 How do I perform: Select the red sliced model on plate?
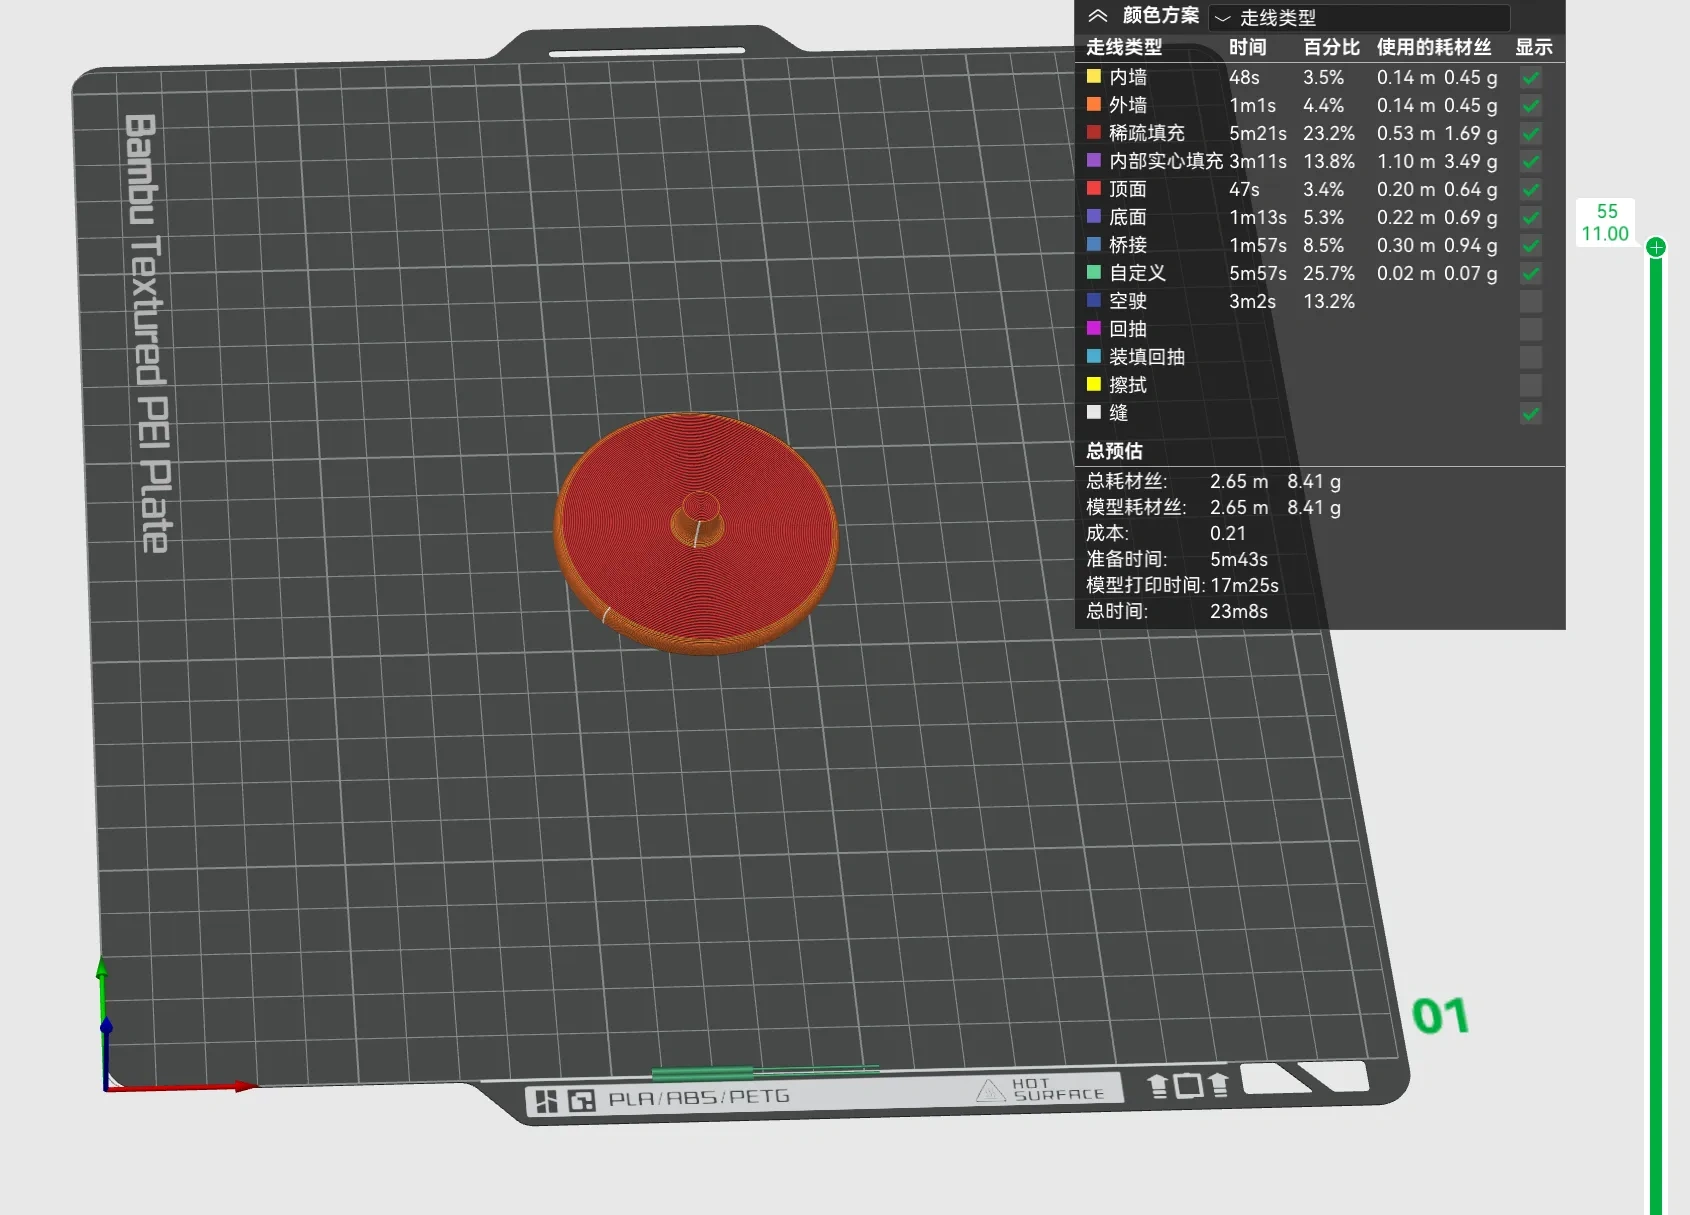(x=696, y=533)
